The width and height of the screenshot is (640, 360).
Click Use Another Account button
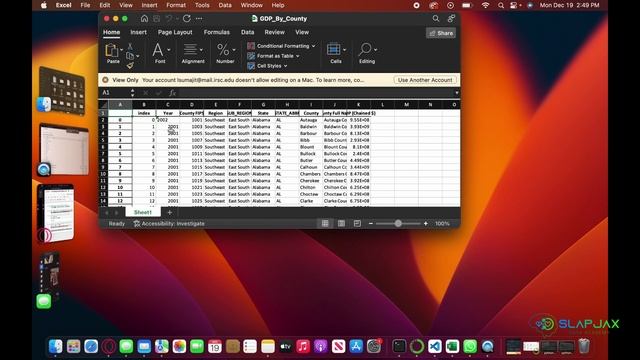[x=425, y=80]
